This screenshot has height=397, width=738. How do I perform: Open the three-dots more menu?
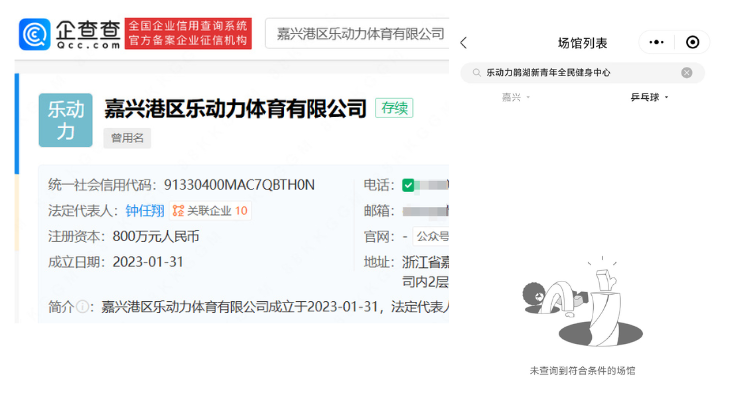656,42
